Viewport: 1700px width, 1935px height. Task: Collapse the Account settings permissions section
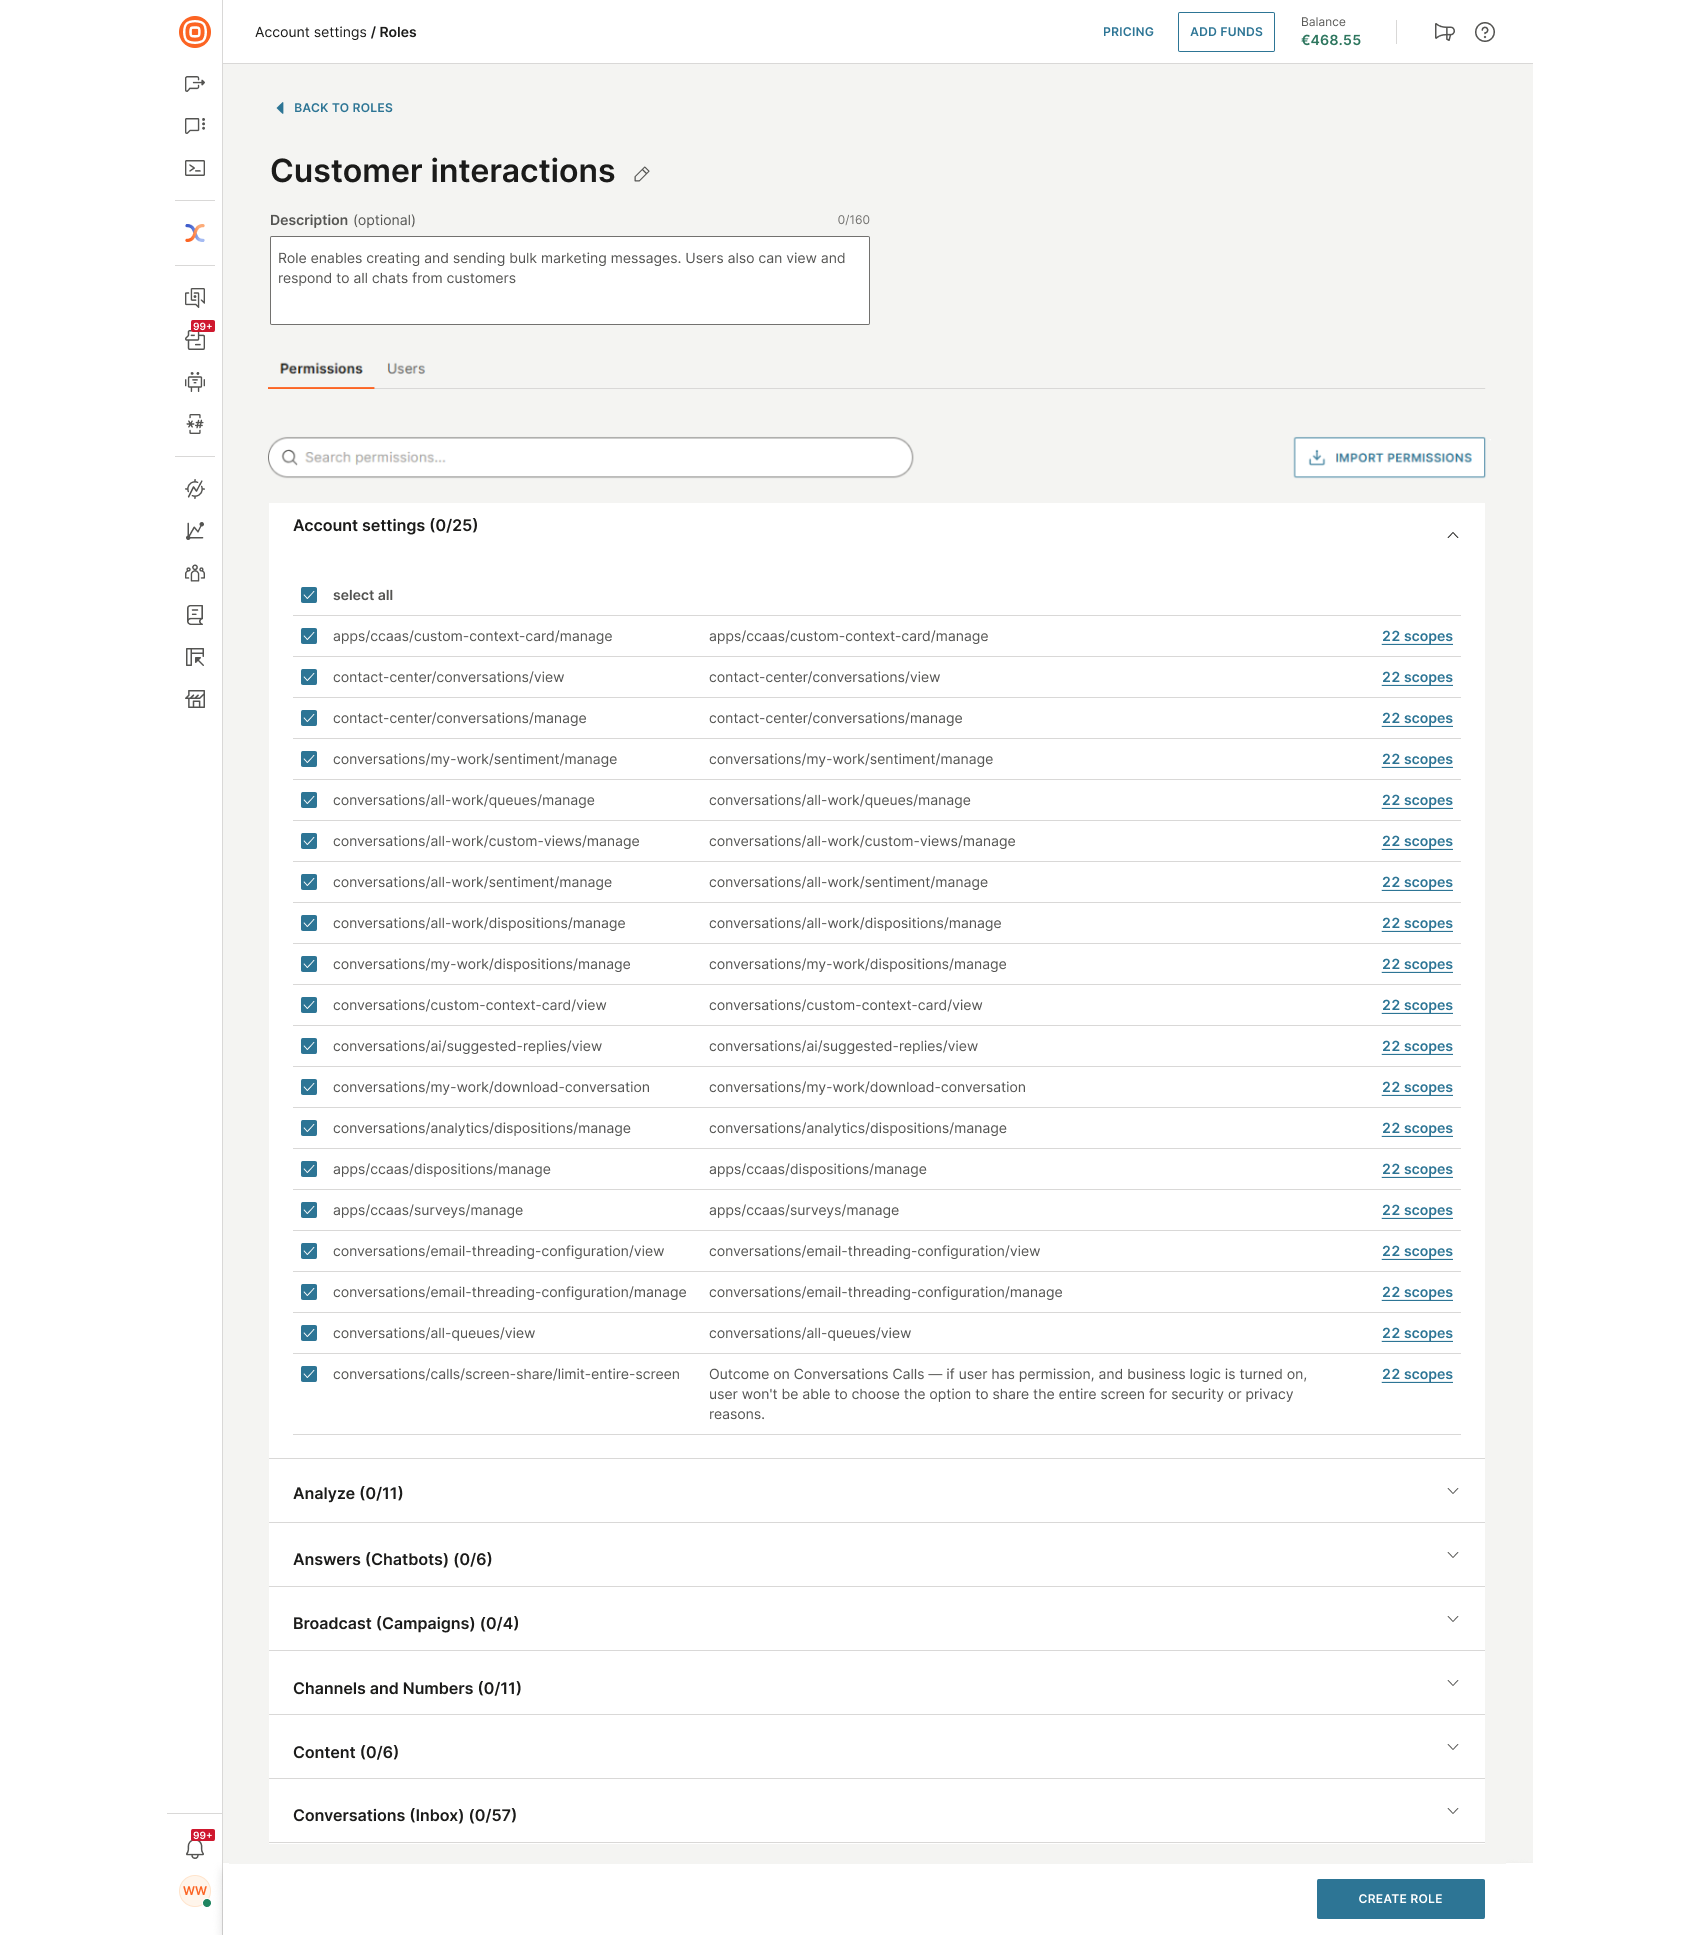(1452, 536)
